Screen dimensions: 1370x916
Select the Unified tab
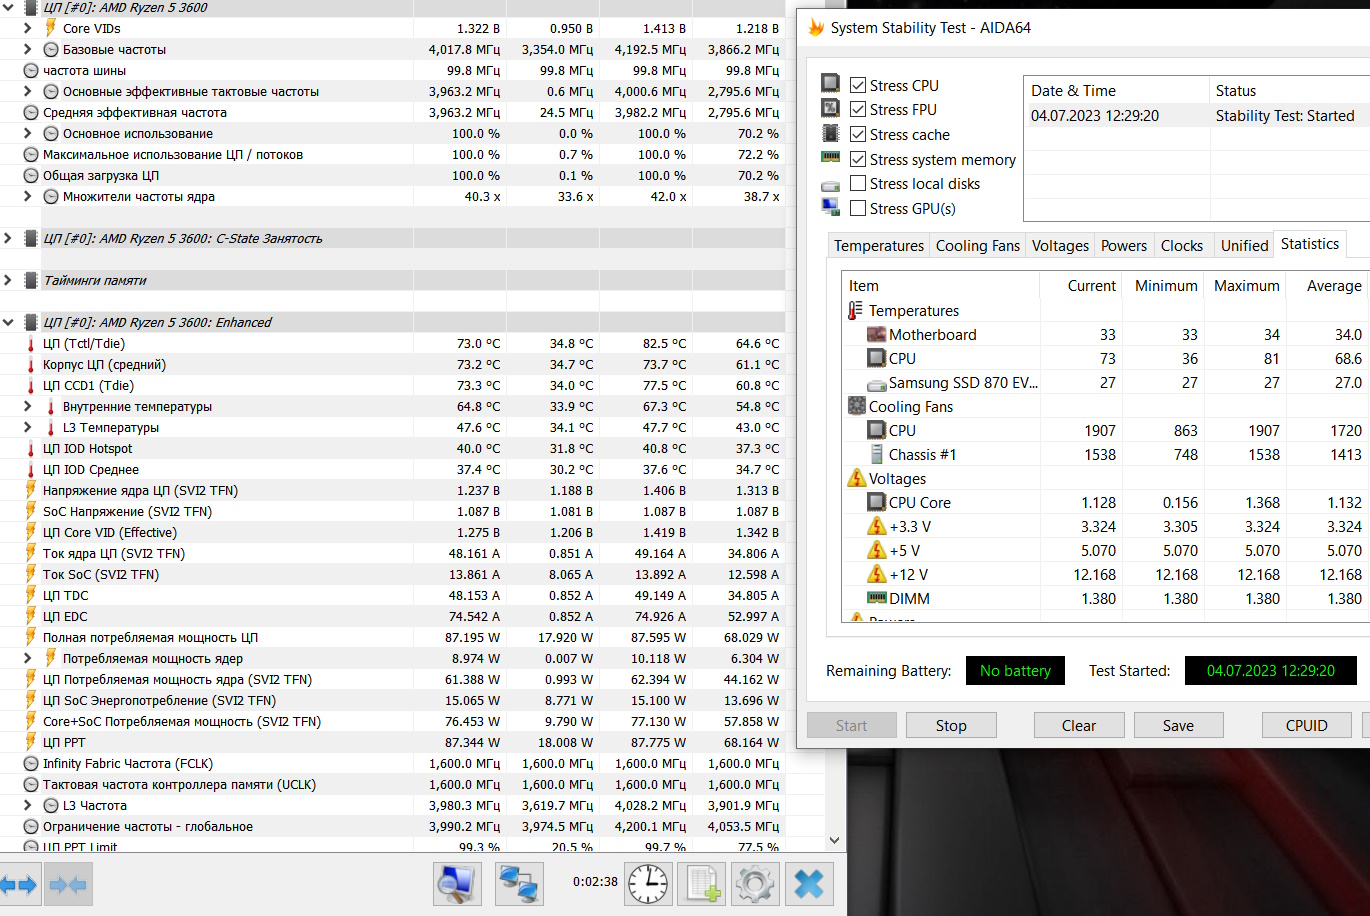(1244, 246)
